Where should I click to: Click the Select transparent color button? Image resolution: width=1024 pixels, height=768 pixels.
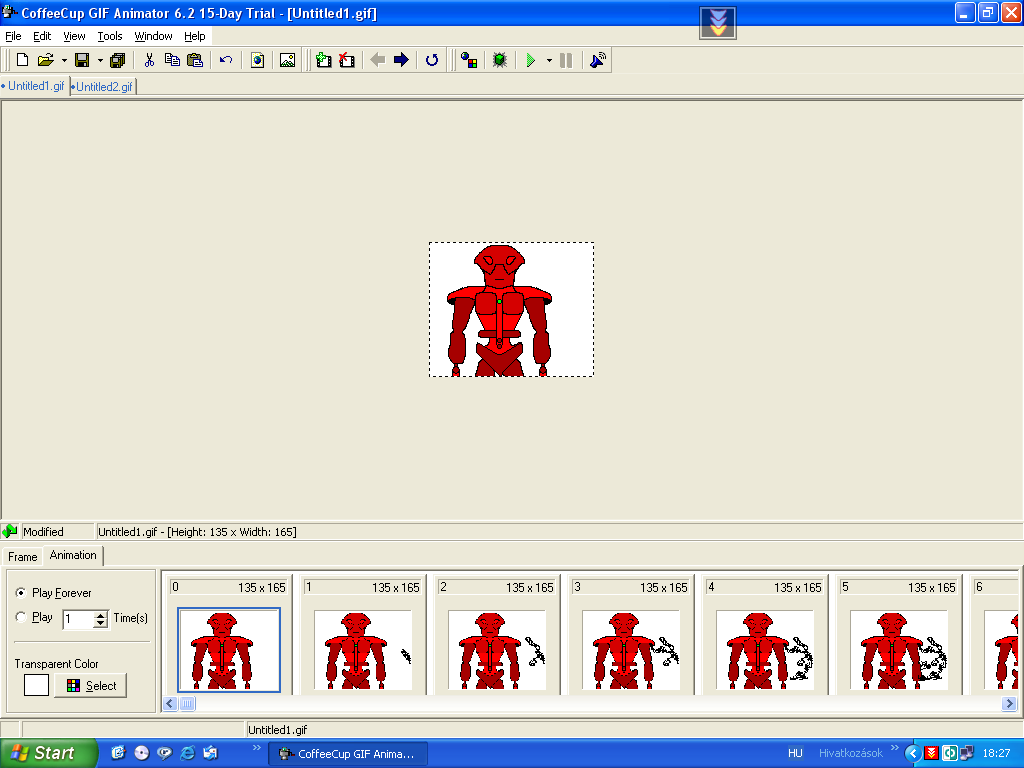coord(90,686)
